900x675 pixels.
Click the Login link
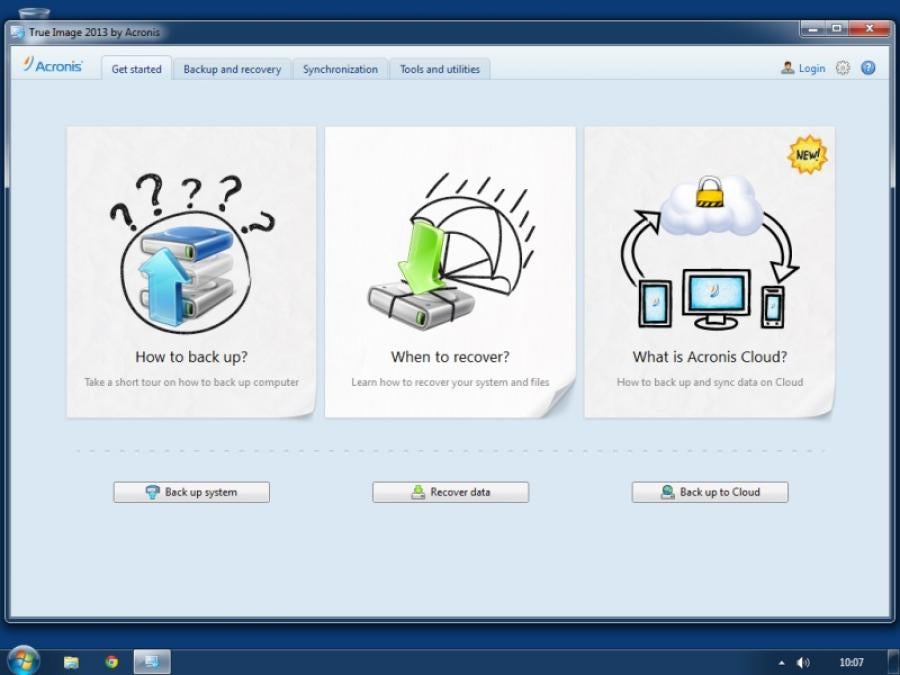812,68
